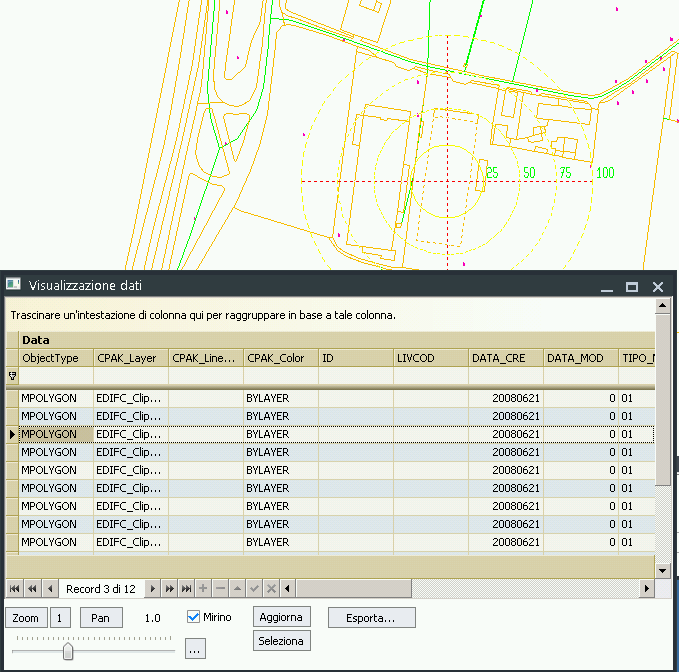Screen dimensions: 679x672
Task: Click the add record plus icon
Action: point(204,588)
